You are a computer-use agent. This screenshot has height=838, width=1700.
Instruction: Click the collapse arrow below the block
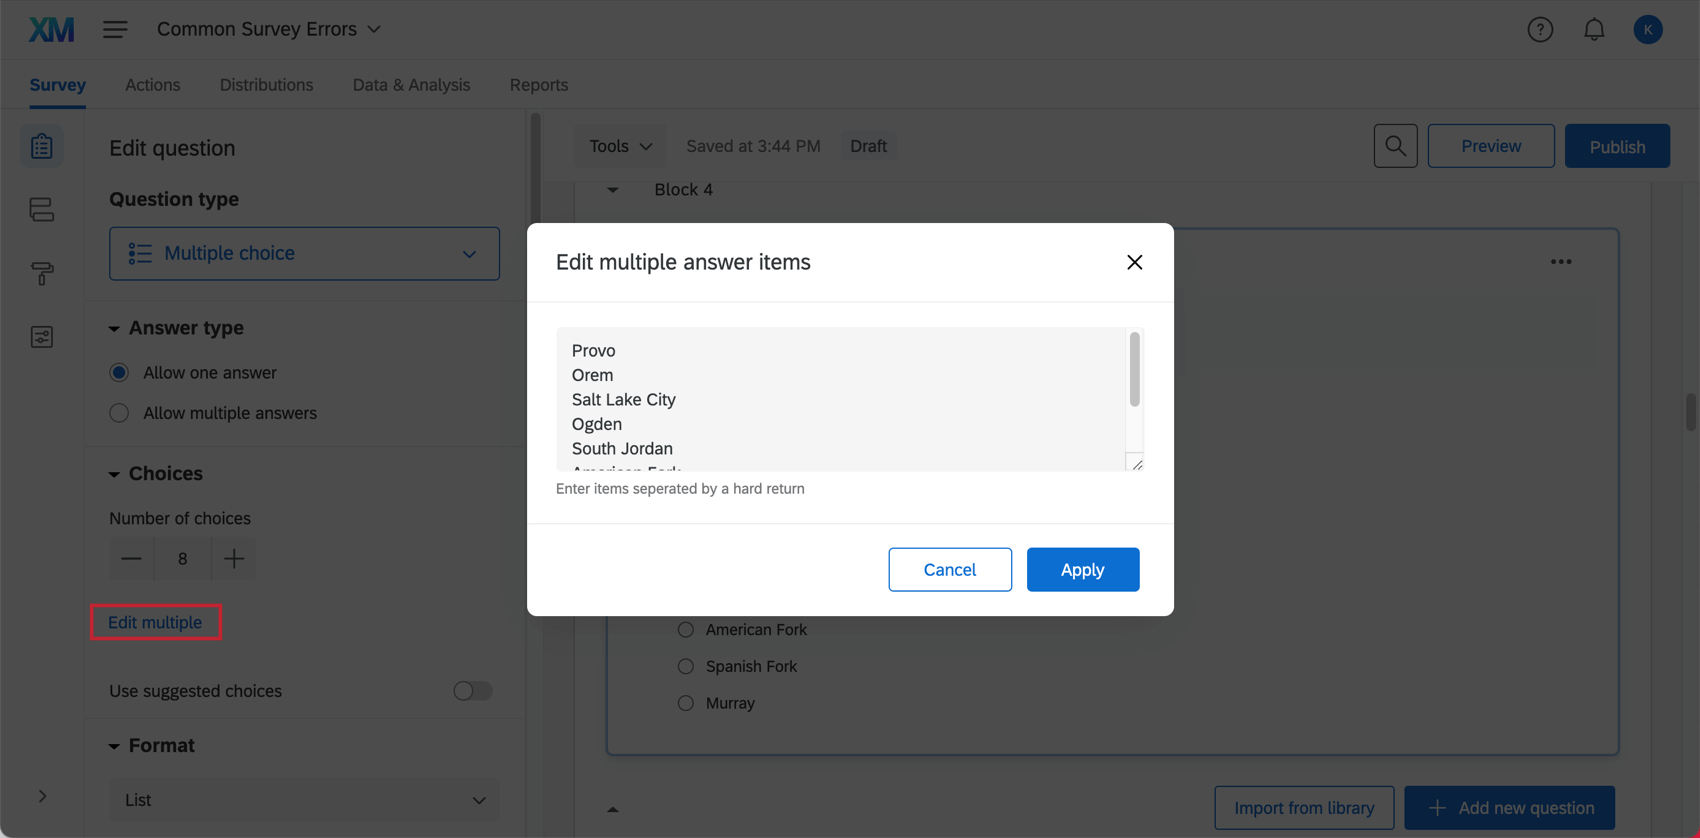(x=613, y=809)
